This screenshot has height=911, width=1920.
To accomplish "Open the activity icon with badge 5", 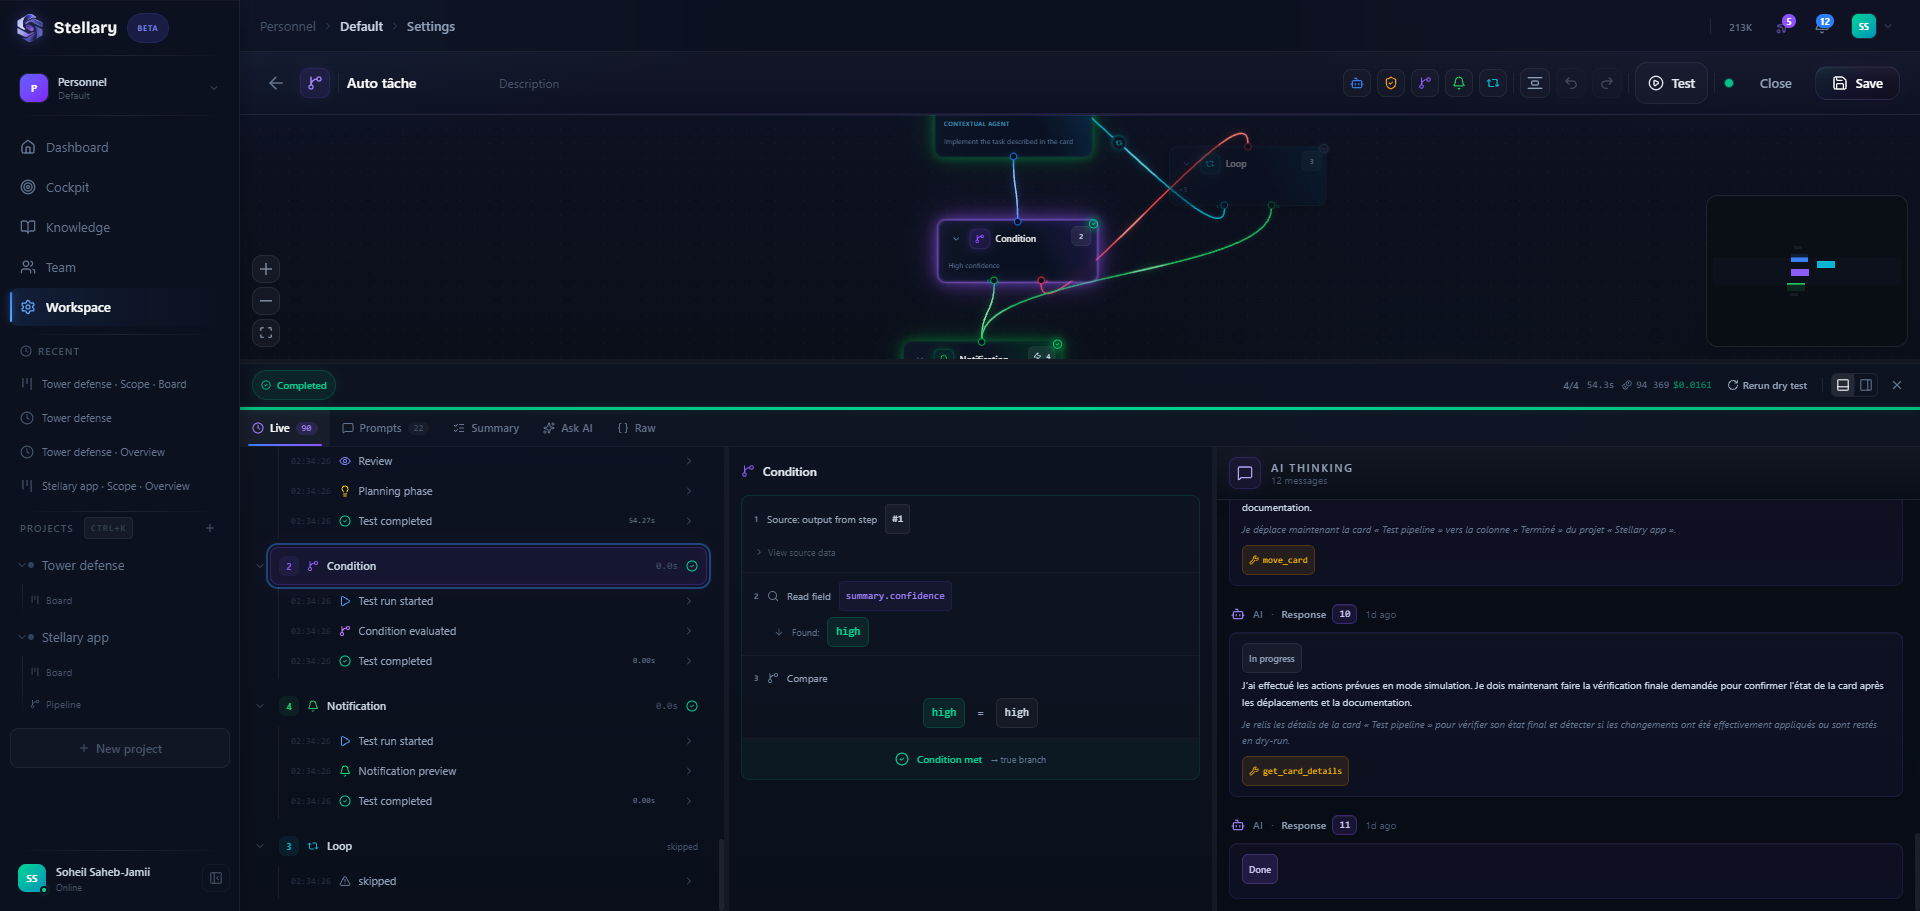I will pos(1784,27).
